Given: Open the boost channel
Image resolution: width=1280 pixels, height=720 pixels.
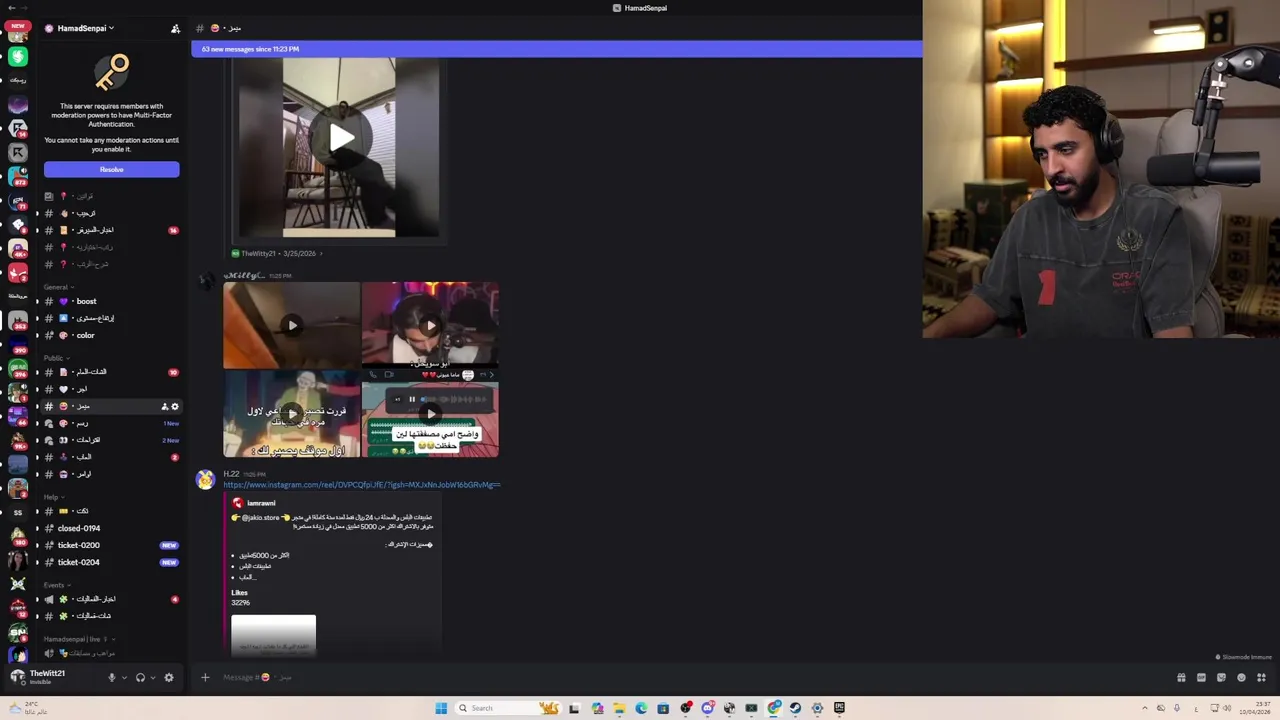Looking at the screenshot, I should pos(110,301).
